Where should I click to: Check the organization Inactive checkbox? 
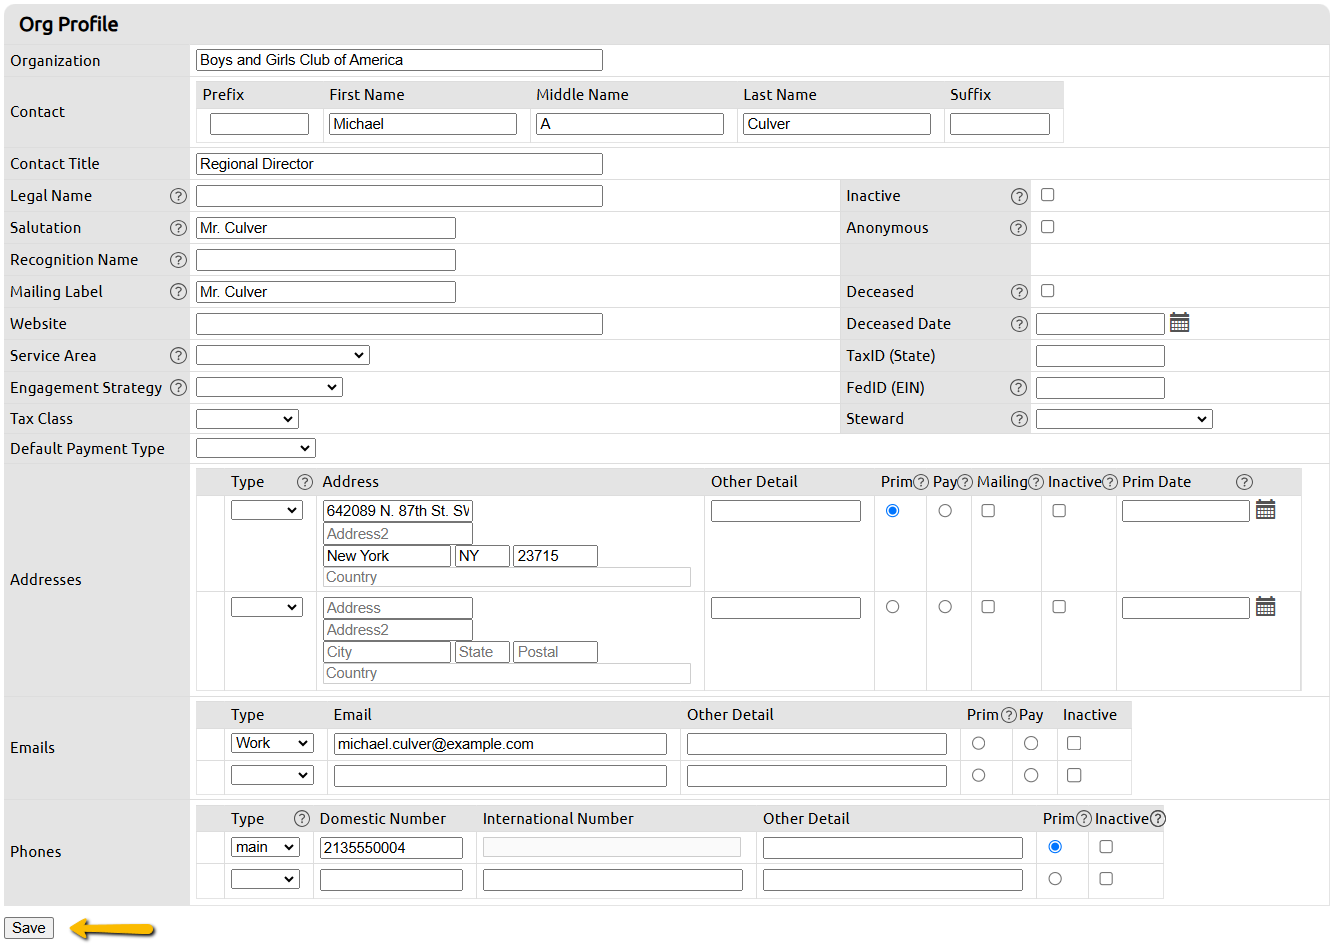click(x=1048, y=195)
